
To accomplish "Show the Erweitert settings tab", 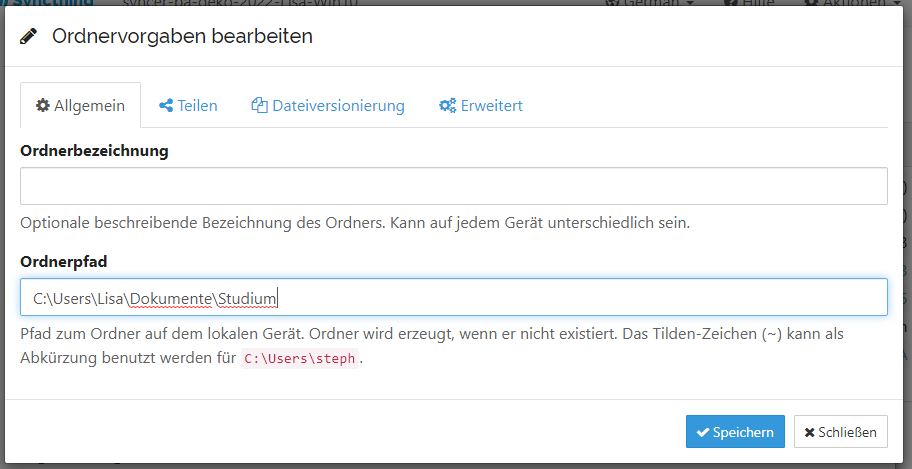I will click(481, 105).
